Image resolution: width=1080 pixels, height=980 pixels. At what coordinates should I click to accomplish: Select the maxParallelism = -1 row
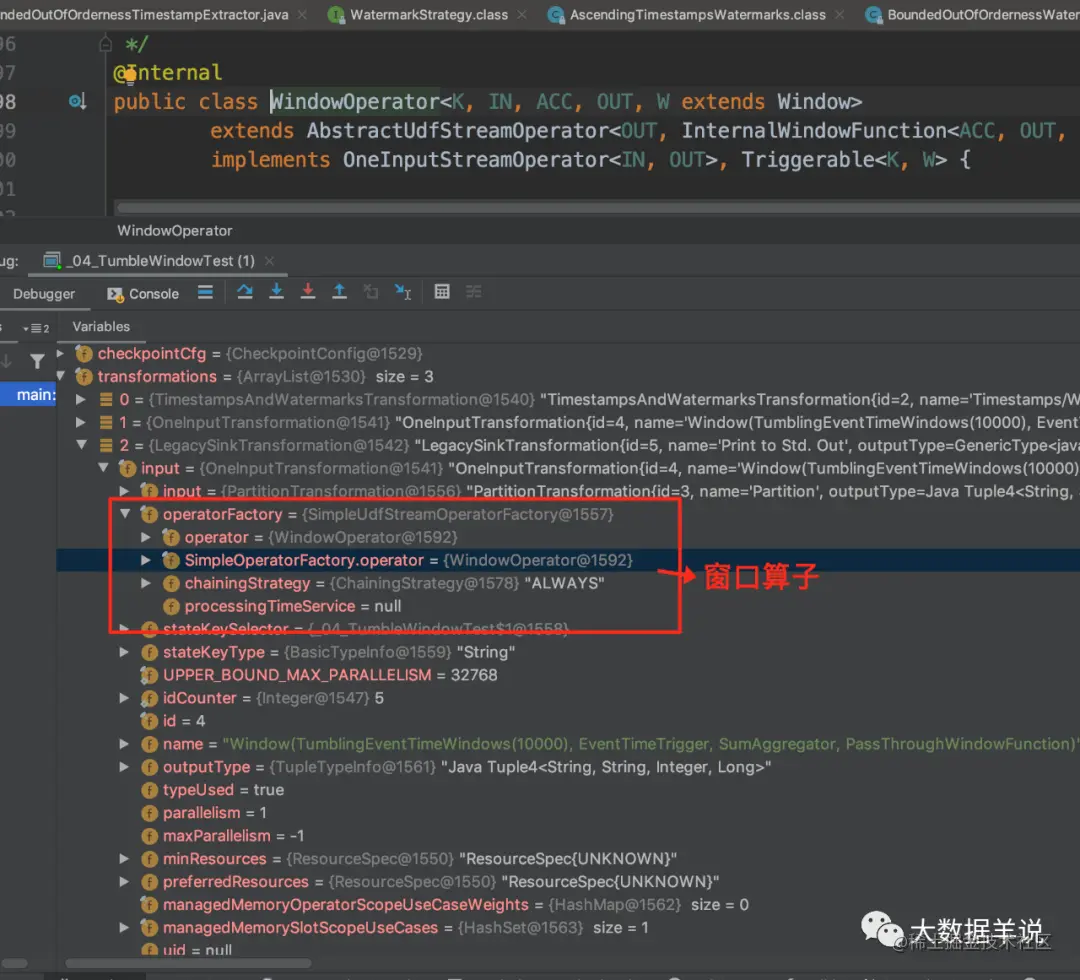tap(568, 835)
